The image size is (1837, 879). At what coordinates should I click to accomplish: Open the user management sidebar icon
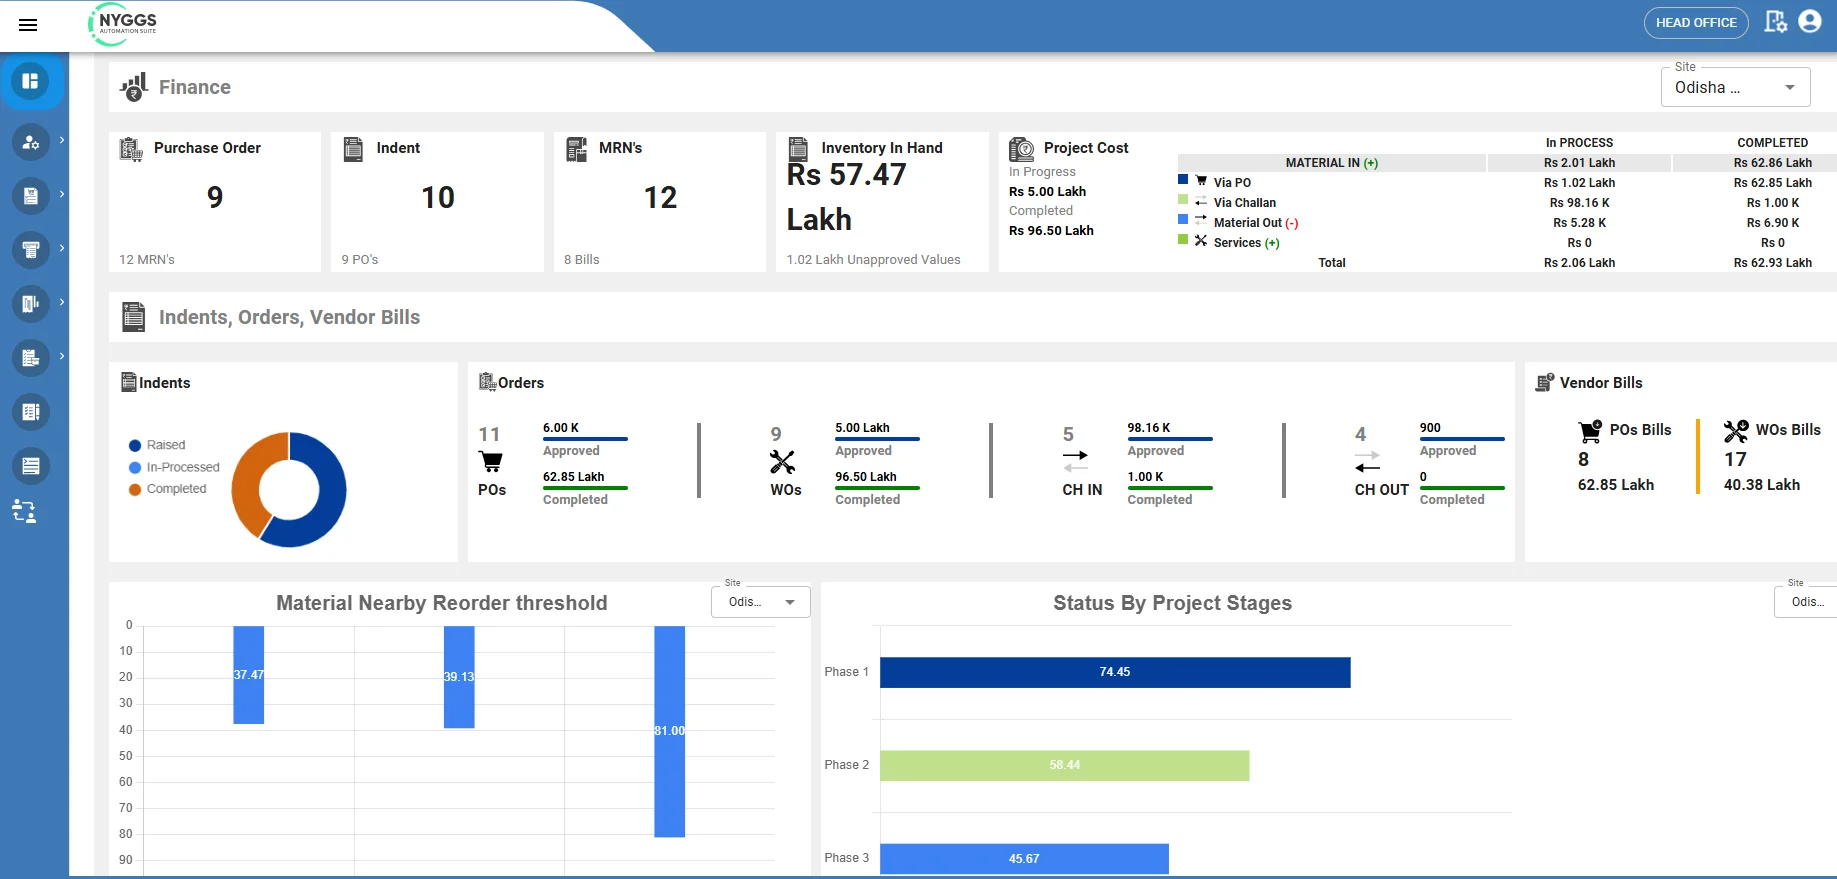click(30, 142)
